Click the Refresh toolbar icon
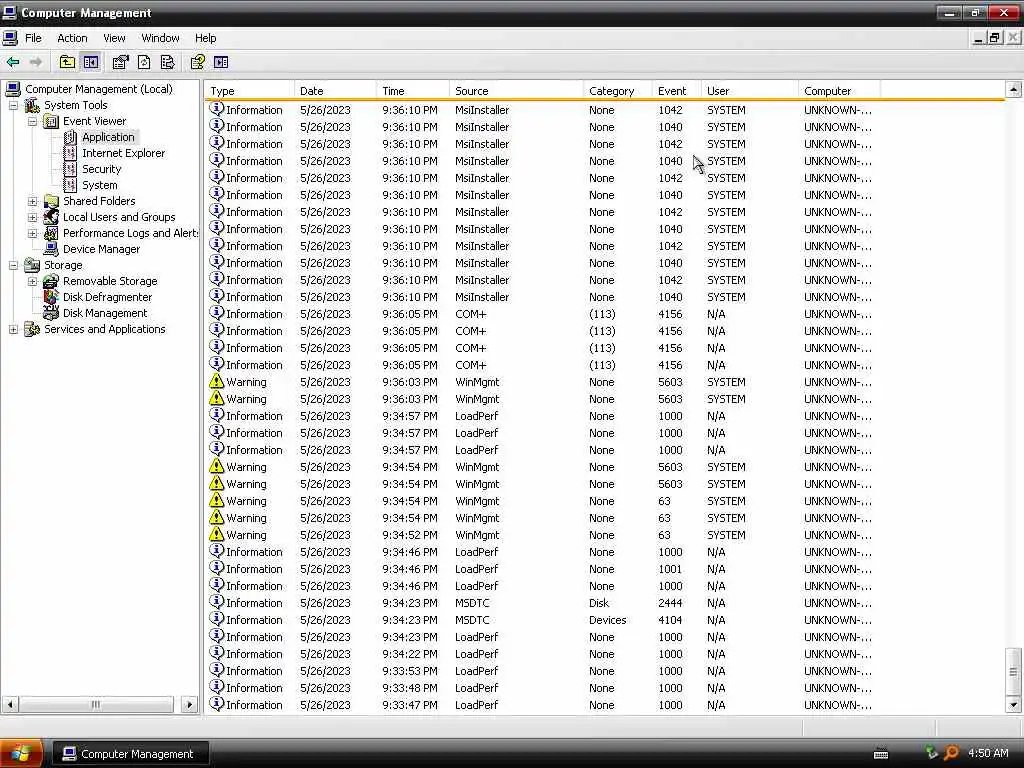The width and height of the screenshot is (1024, 768). 144,62
